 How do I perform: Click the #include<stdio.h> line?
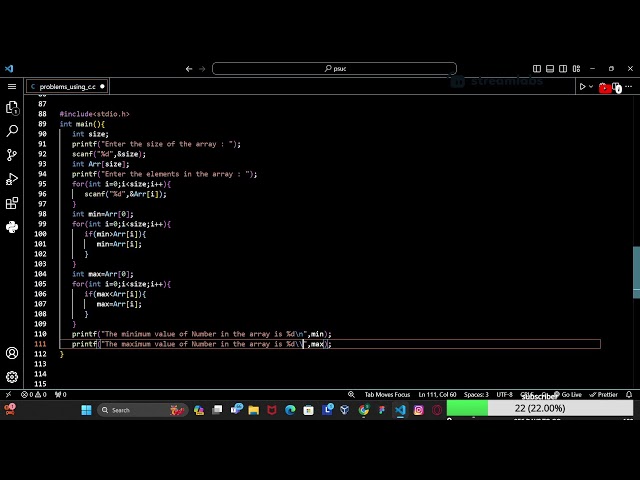click(94, 114)
